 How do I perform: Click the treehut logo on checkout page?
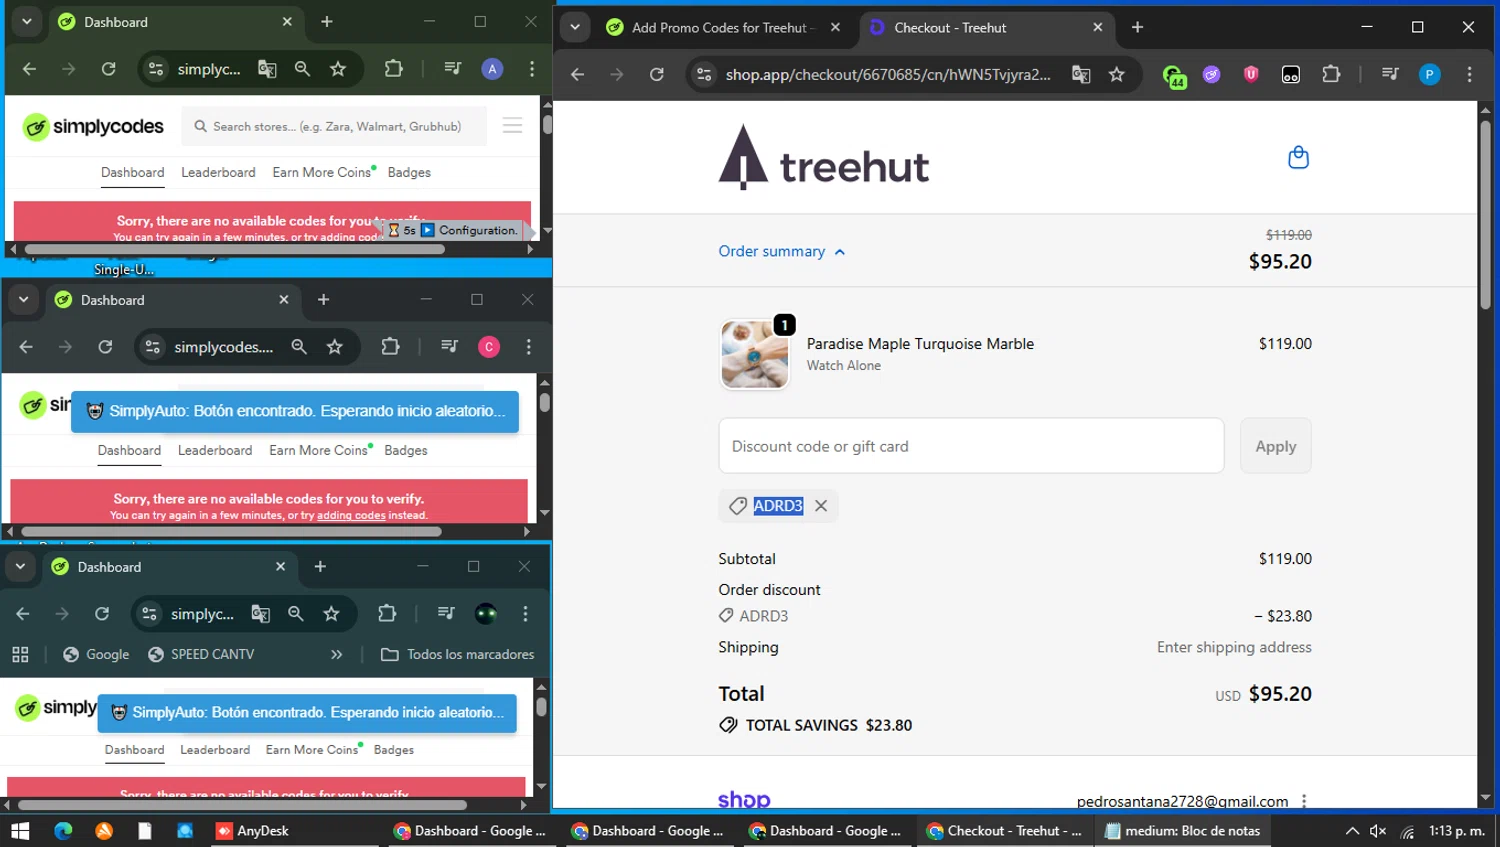[x=824, y=158]
